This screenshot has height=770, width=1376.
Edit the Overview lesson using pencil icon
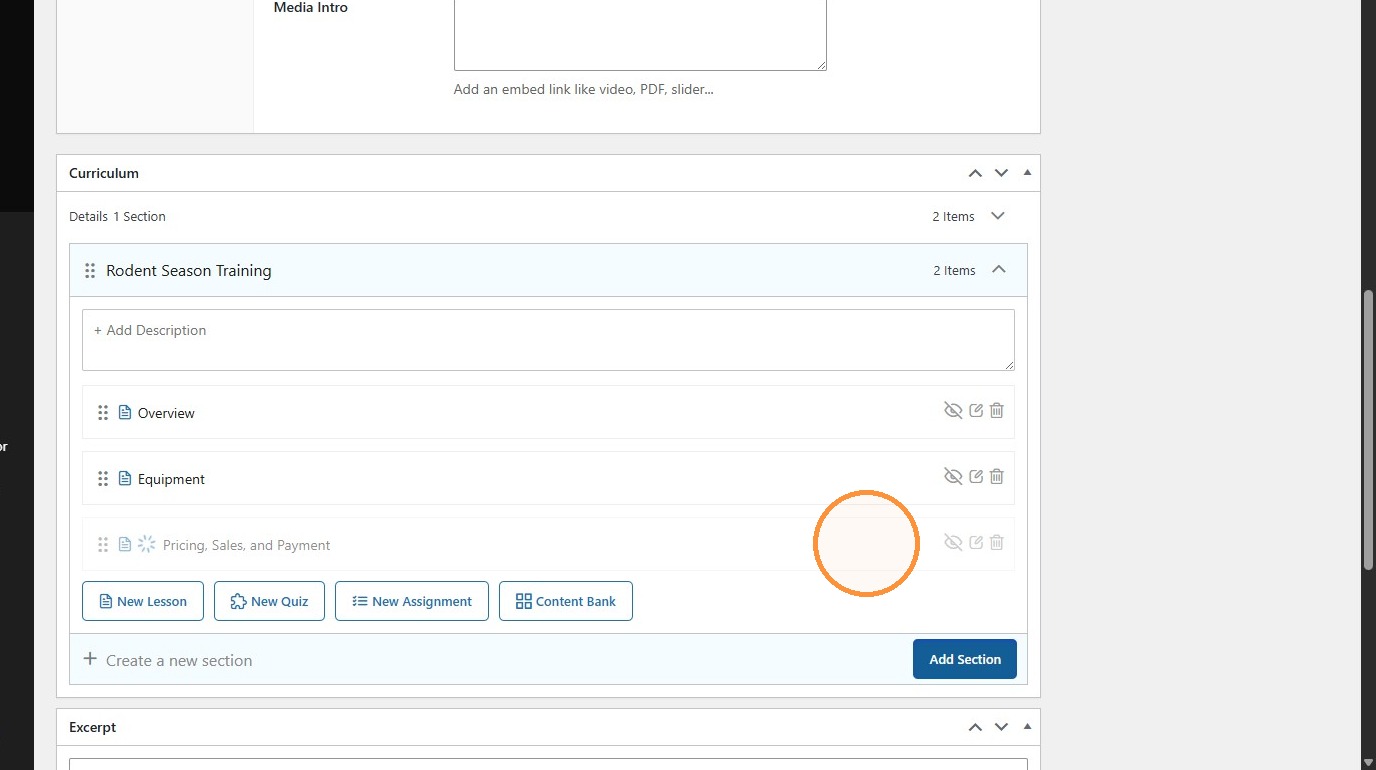pyautogui.click(x=976, y=411)
